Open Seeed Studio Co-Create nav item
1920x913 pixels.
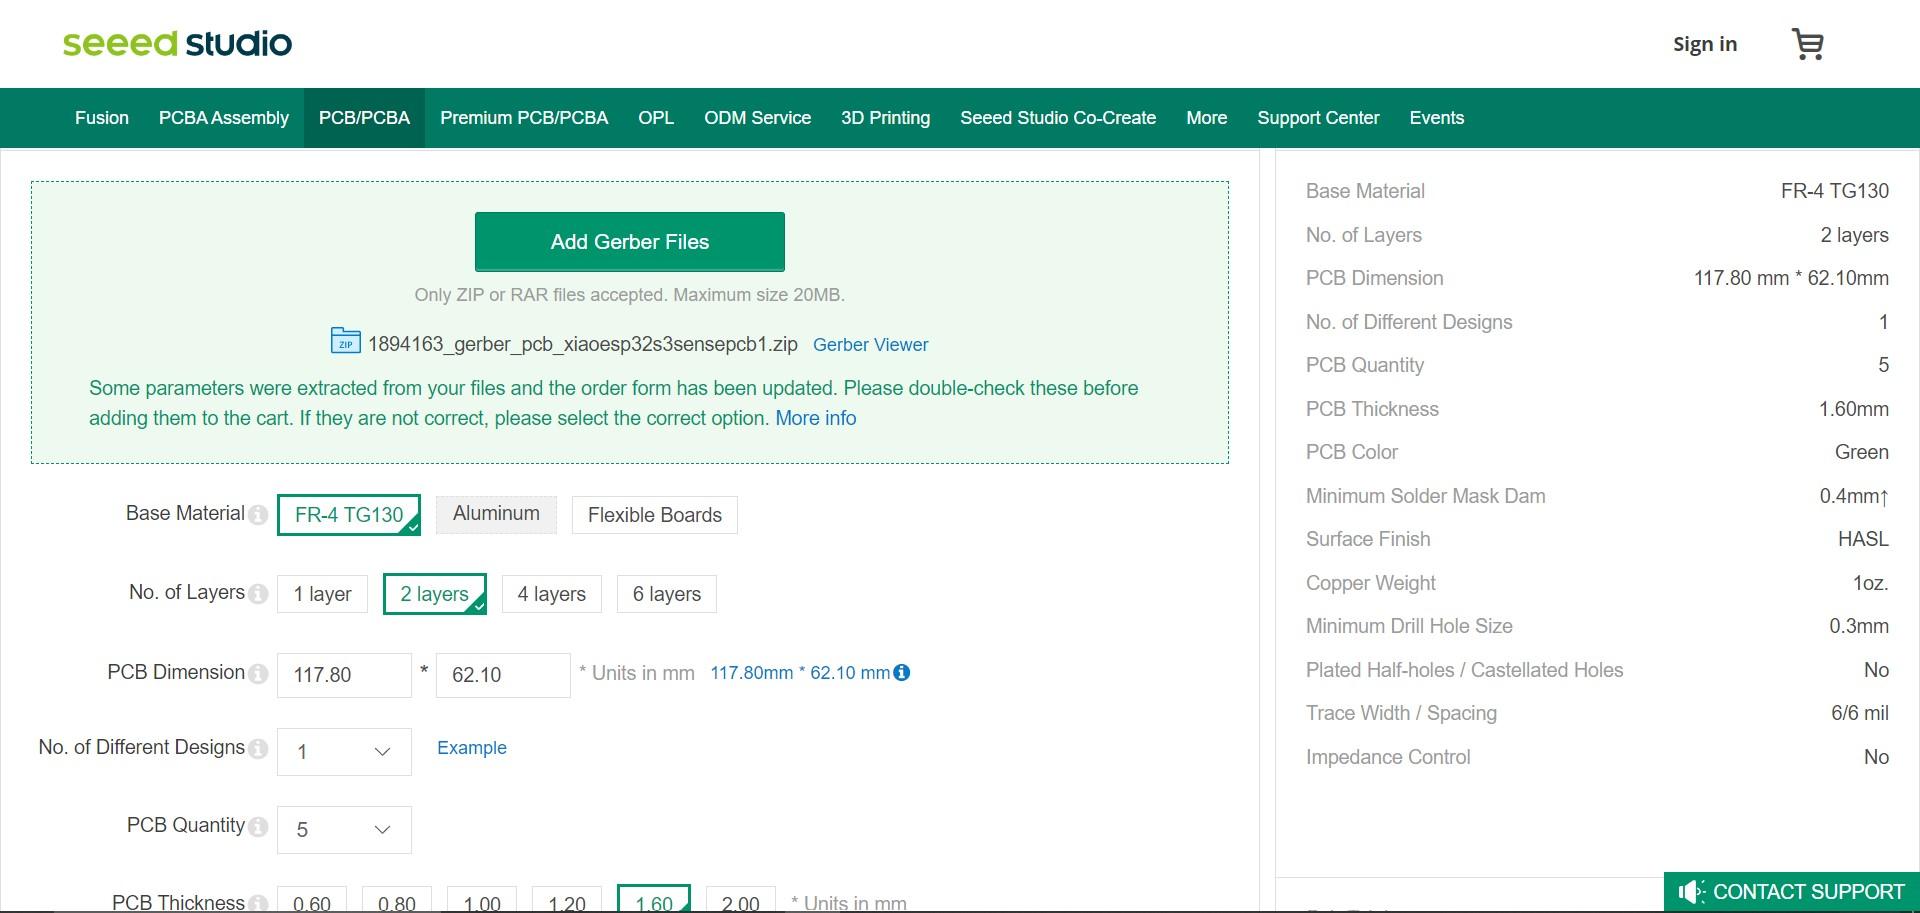click(x=1058, y=118)
